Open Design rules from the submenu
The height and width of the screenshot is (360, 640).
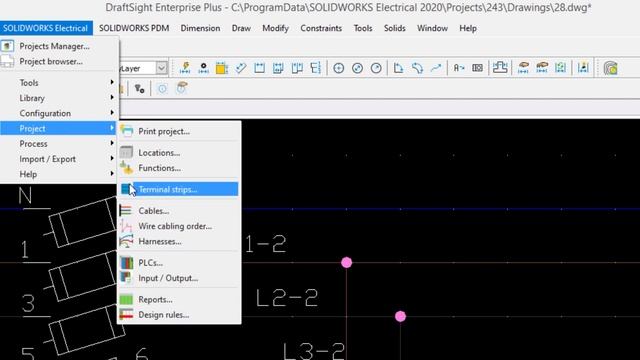[x=179, y=315]
